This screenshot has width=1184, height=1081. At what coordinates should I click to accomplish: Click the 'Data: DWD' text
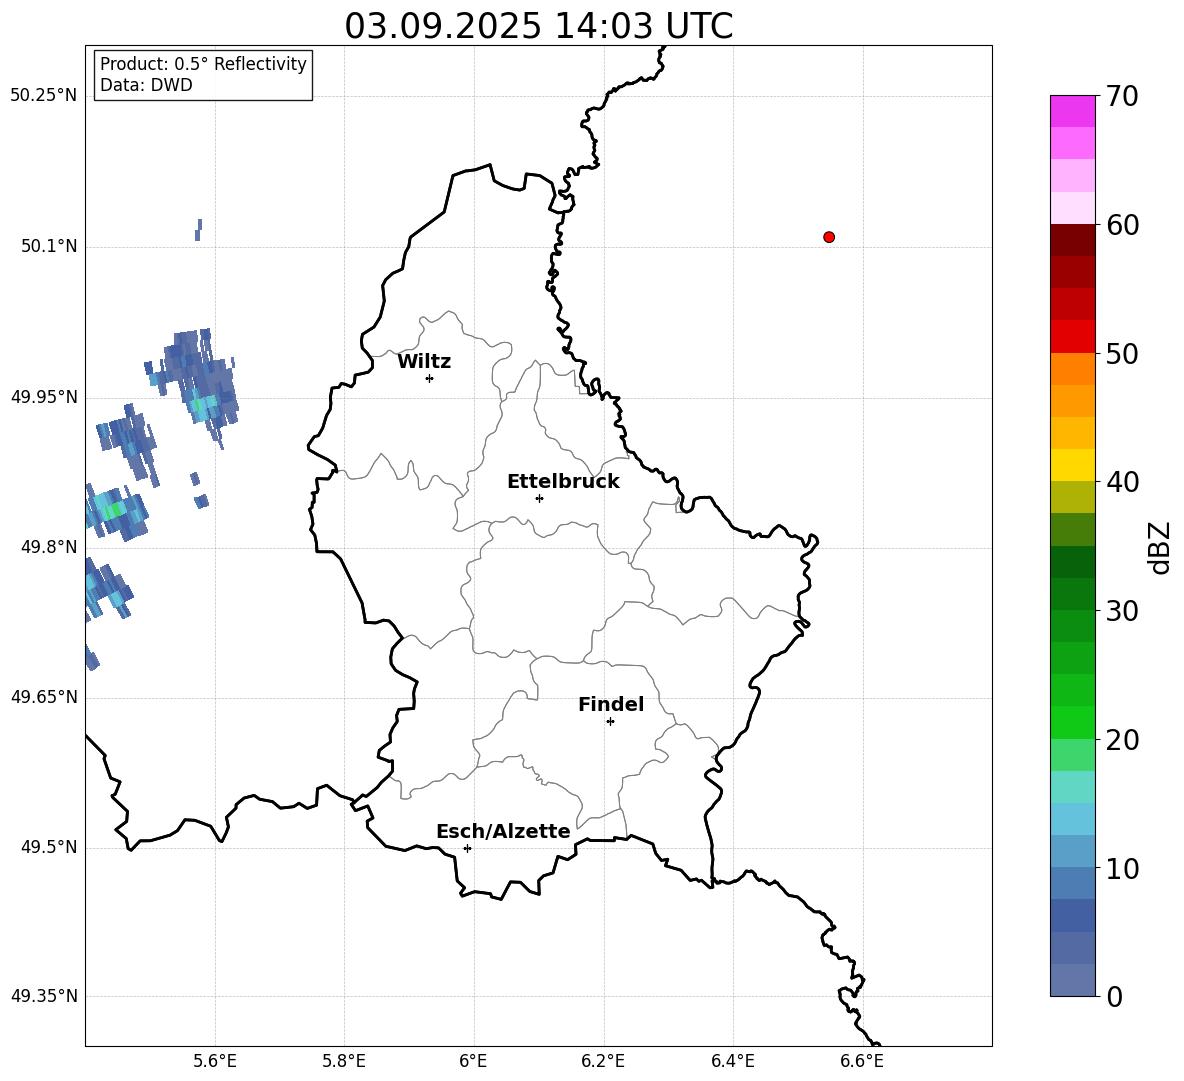[146, 85]
